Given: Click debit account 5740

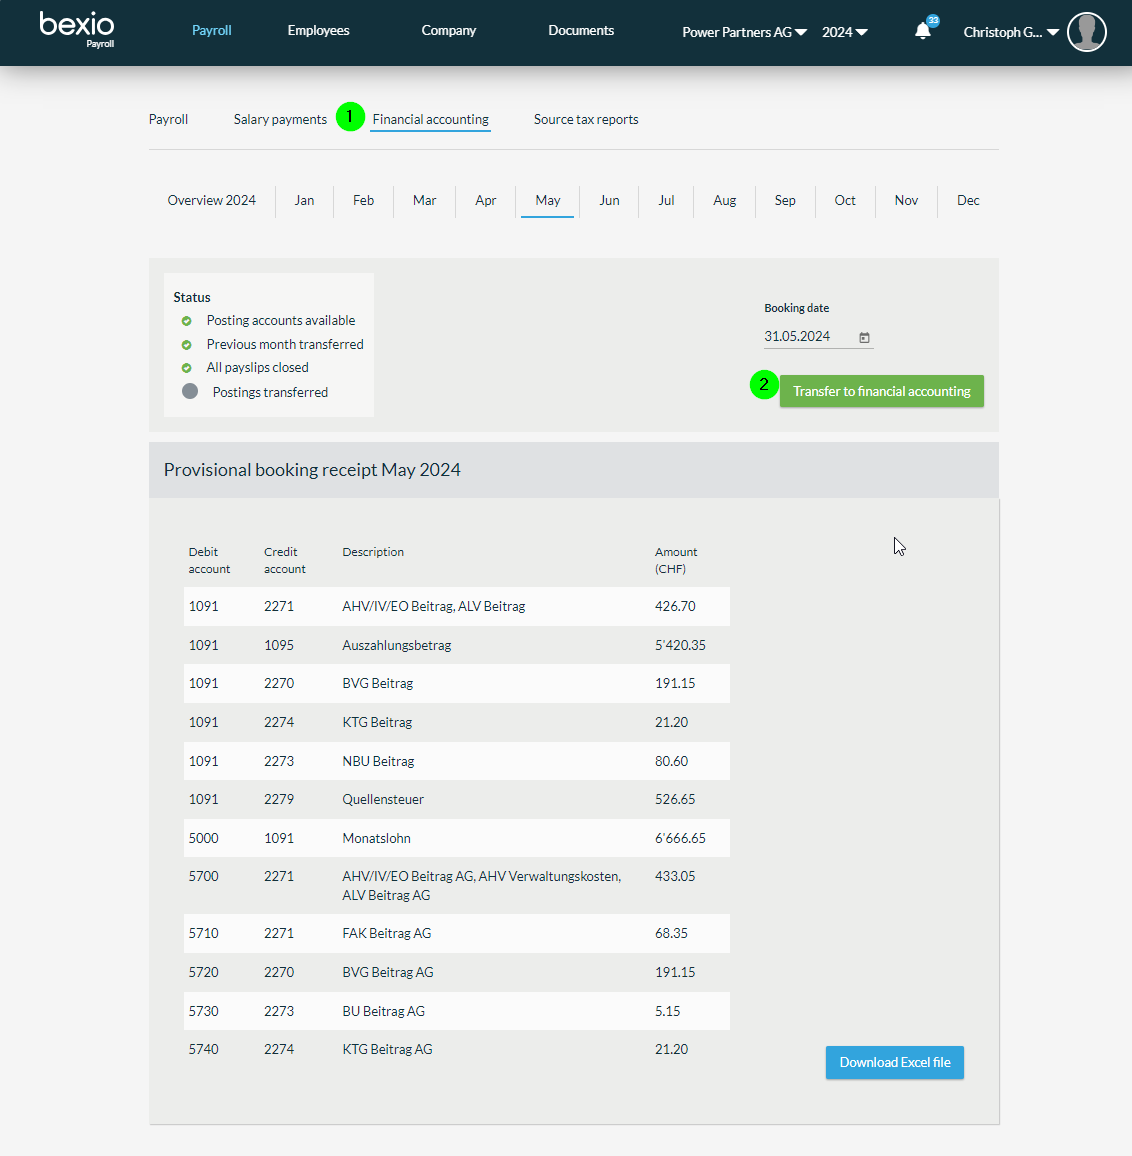Looking at the screenshot, I should point(204,1049).
